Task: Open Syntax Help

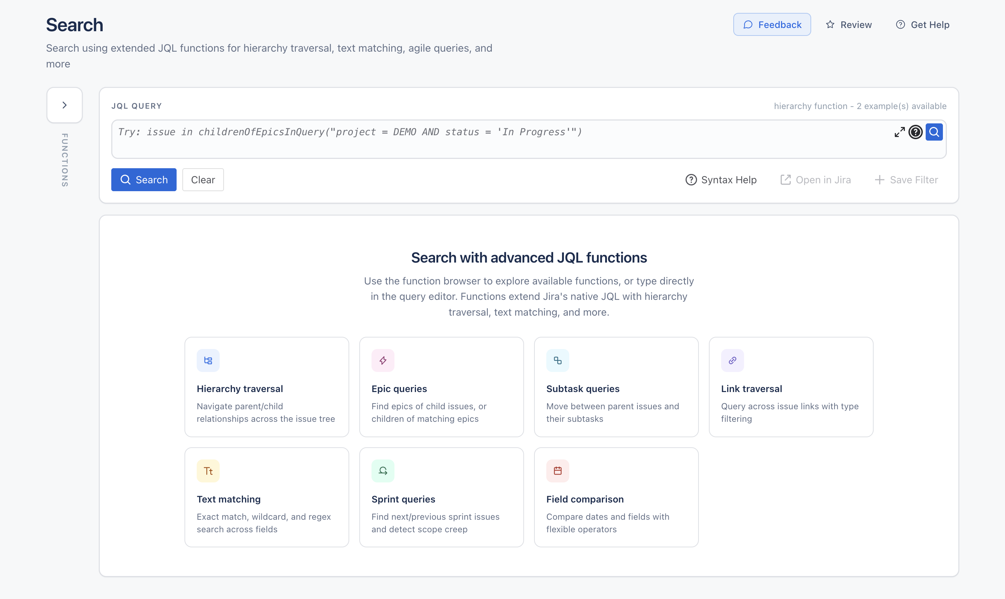Action: (x=721, y=180)
